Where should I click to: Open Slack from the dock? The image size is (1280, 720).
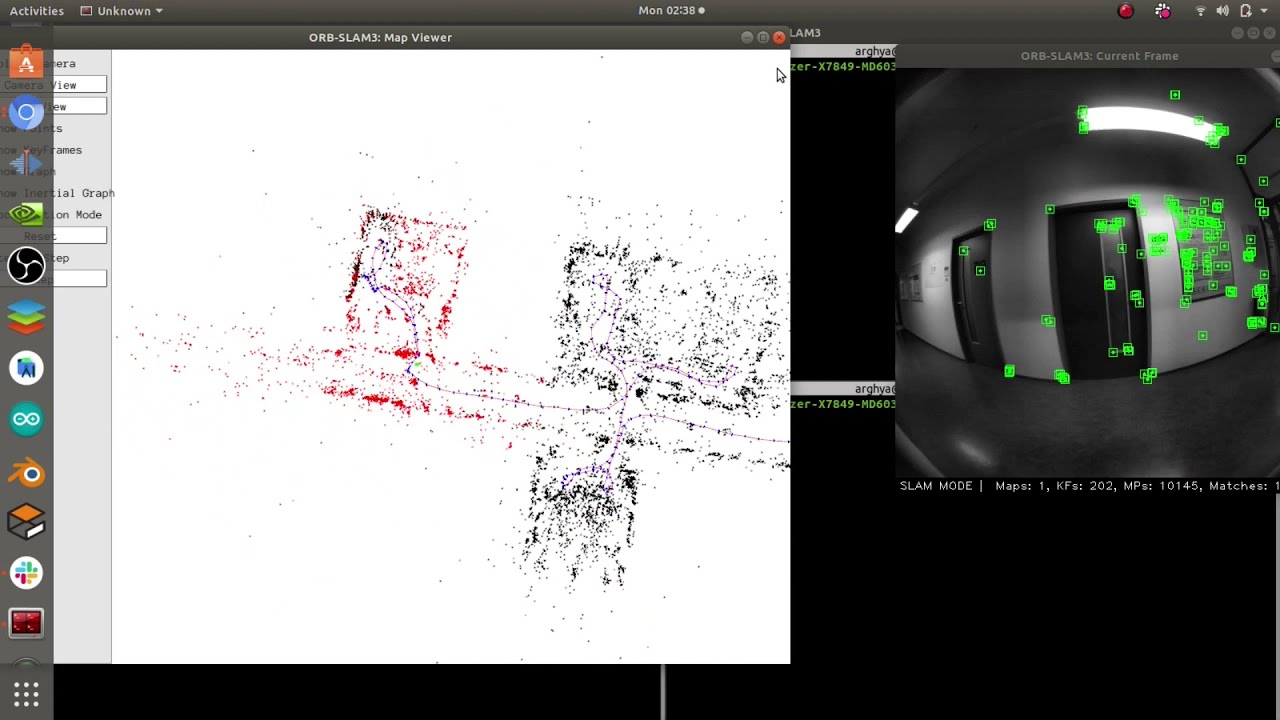tap(26, 573)
